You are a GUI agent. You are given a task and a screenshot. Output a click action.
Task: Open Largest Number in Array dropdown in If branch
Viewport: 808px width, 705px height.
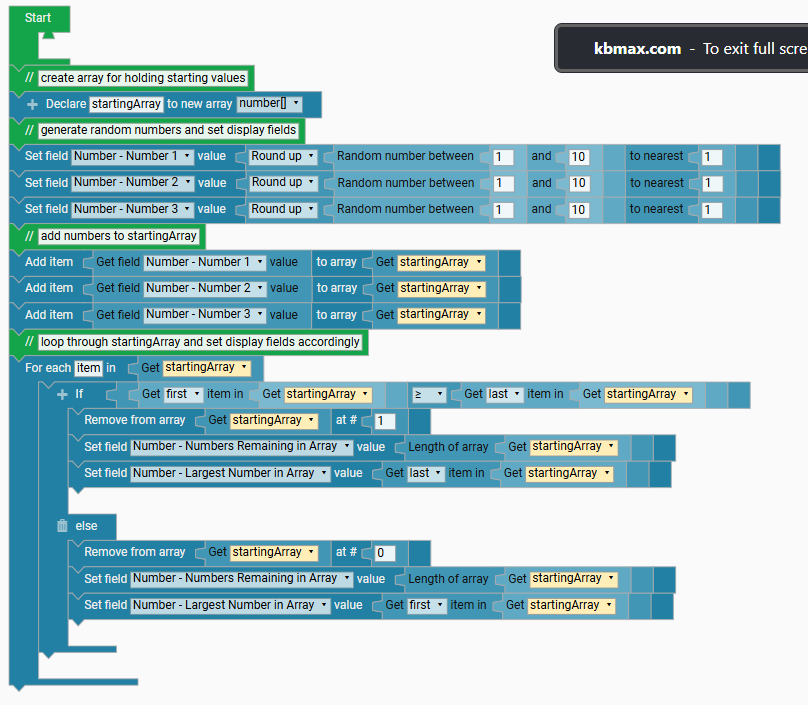[230, 473]
